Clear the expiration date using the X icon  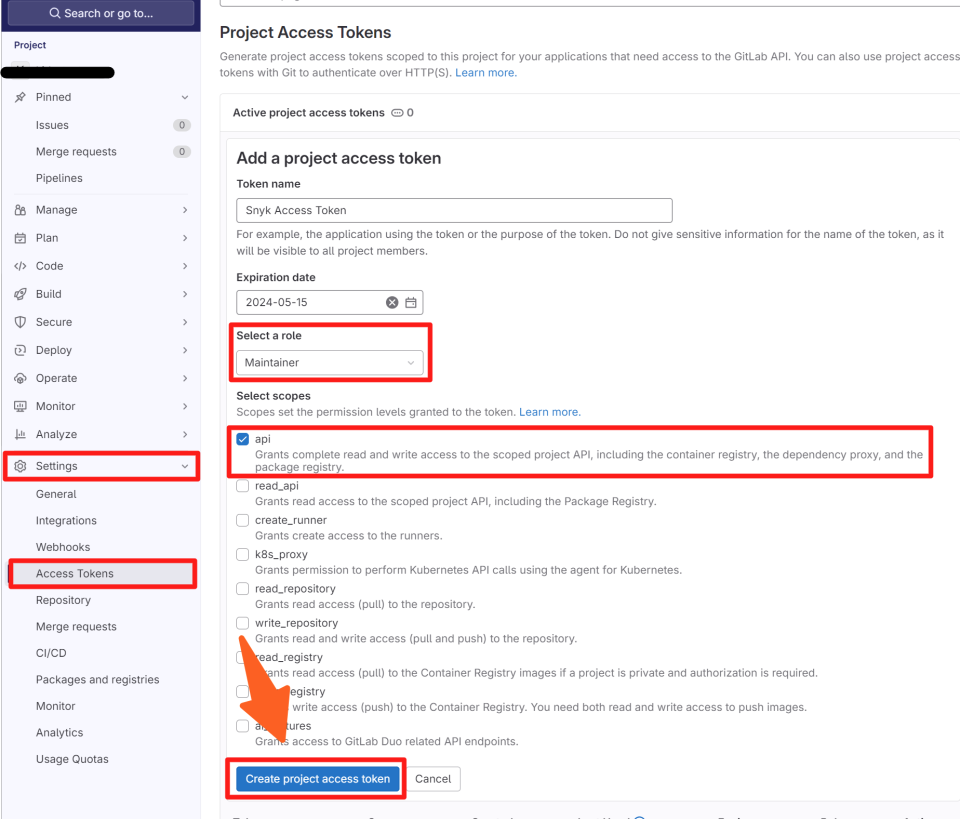[x=391, y=302]
